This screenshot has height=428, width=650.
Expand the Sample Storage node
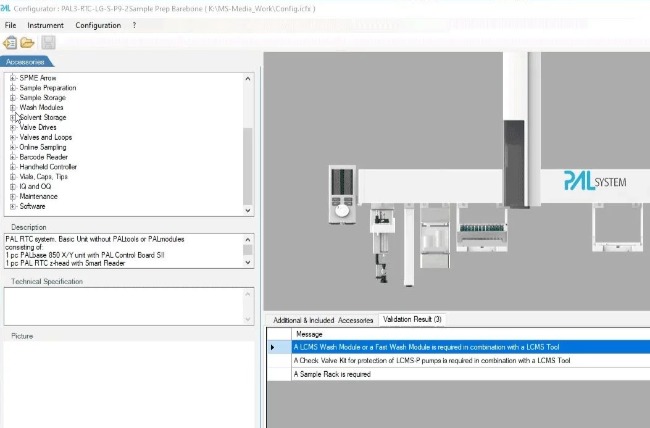13,97
